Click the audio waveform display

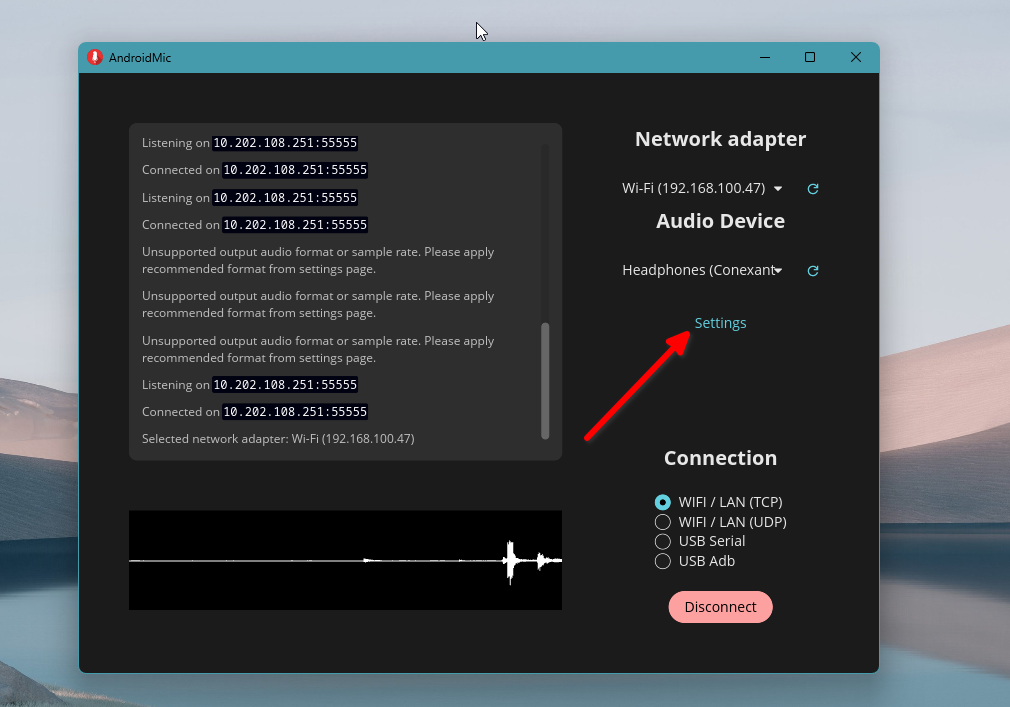point(345,560)
